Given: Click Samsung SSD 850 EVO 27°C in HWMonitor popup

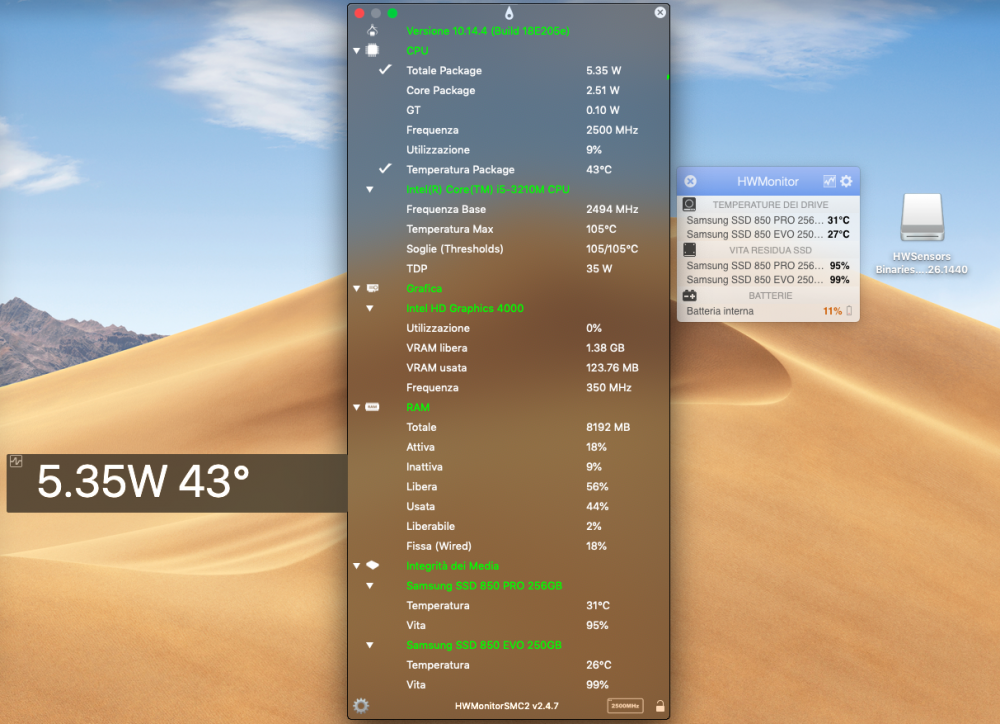Looking at the screenshot, I should pos(768,234).
